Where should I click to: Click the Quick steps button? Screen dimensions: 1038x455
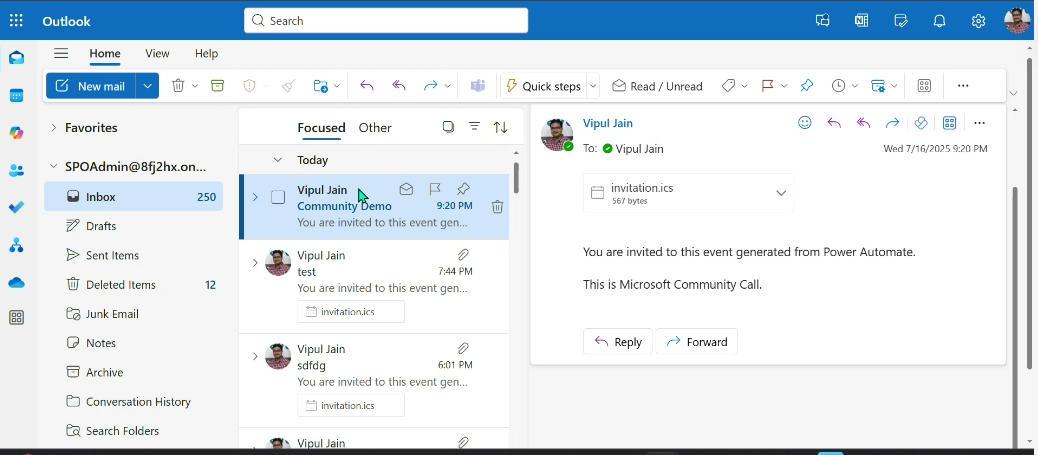click(543, 86)
